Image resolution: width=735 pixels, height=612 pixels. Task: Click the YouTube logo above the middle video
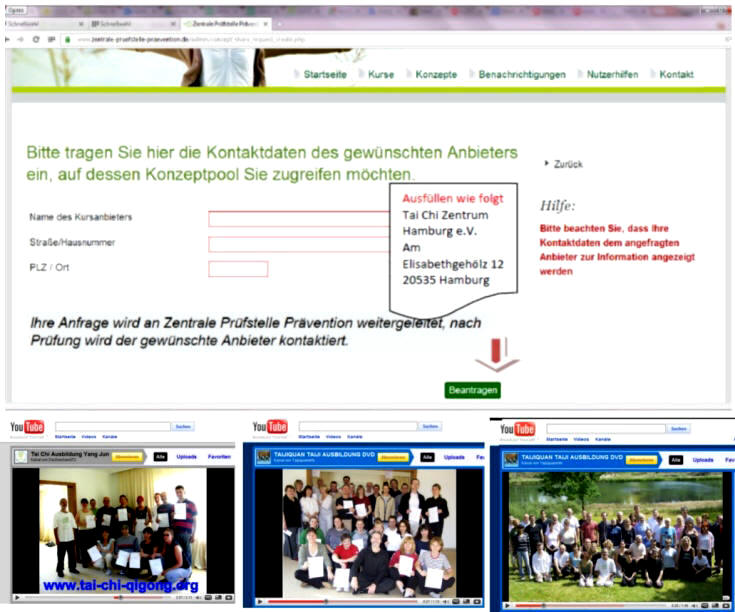[x=270, y=427]
